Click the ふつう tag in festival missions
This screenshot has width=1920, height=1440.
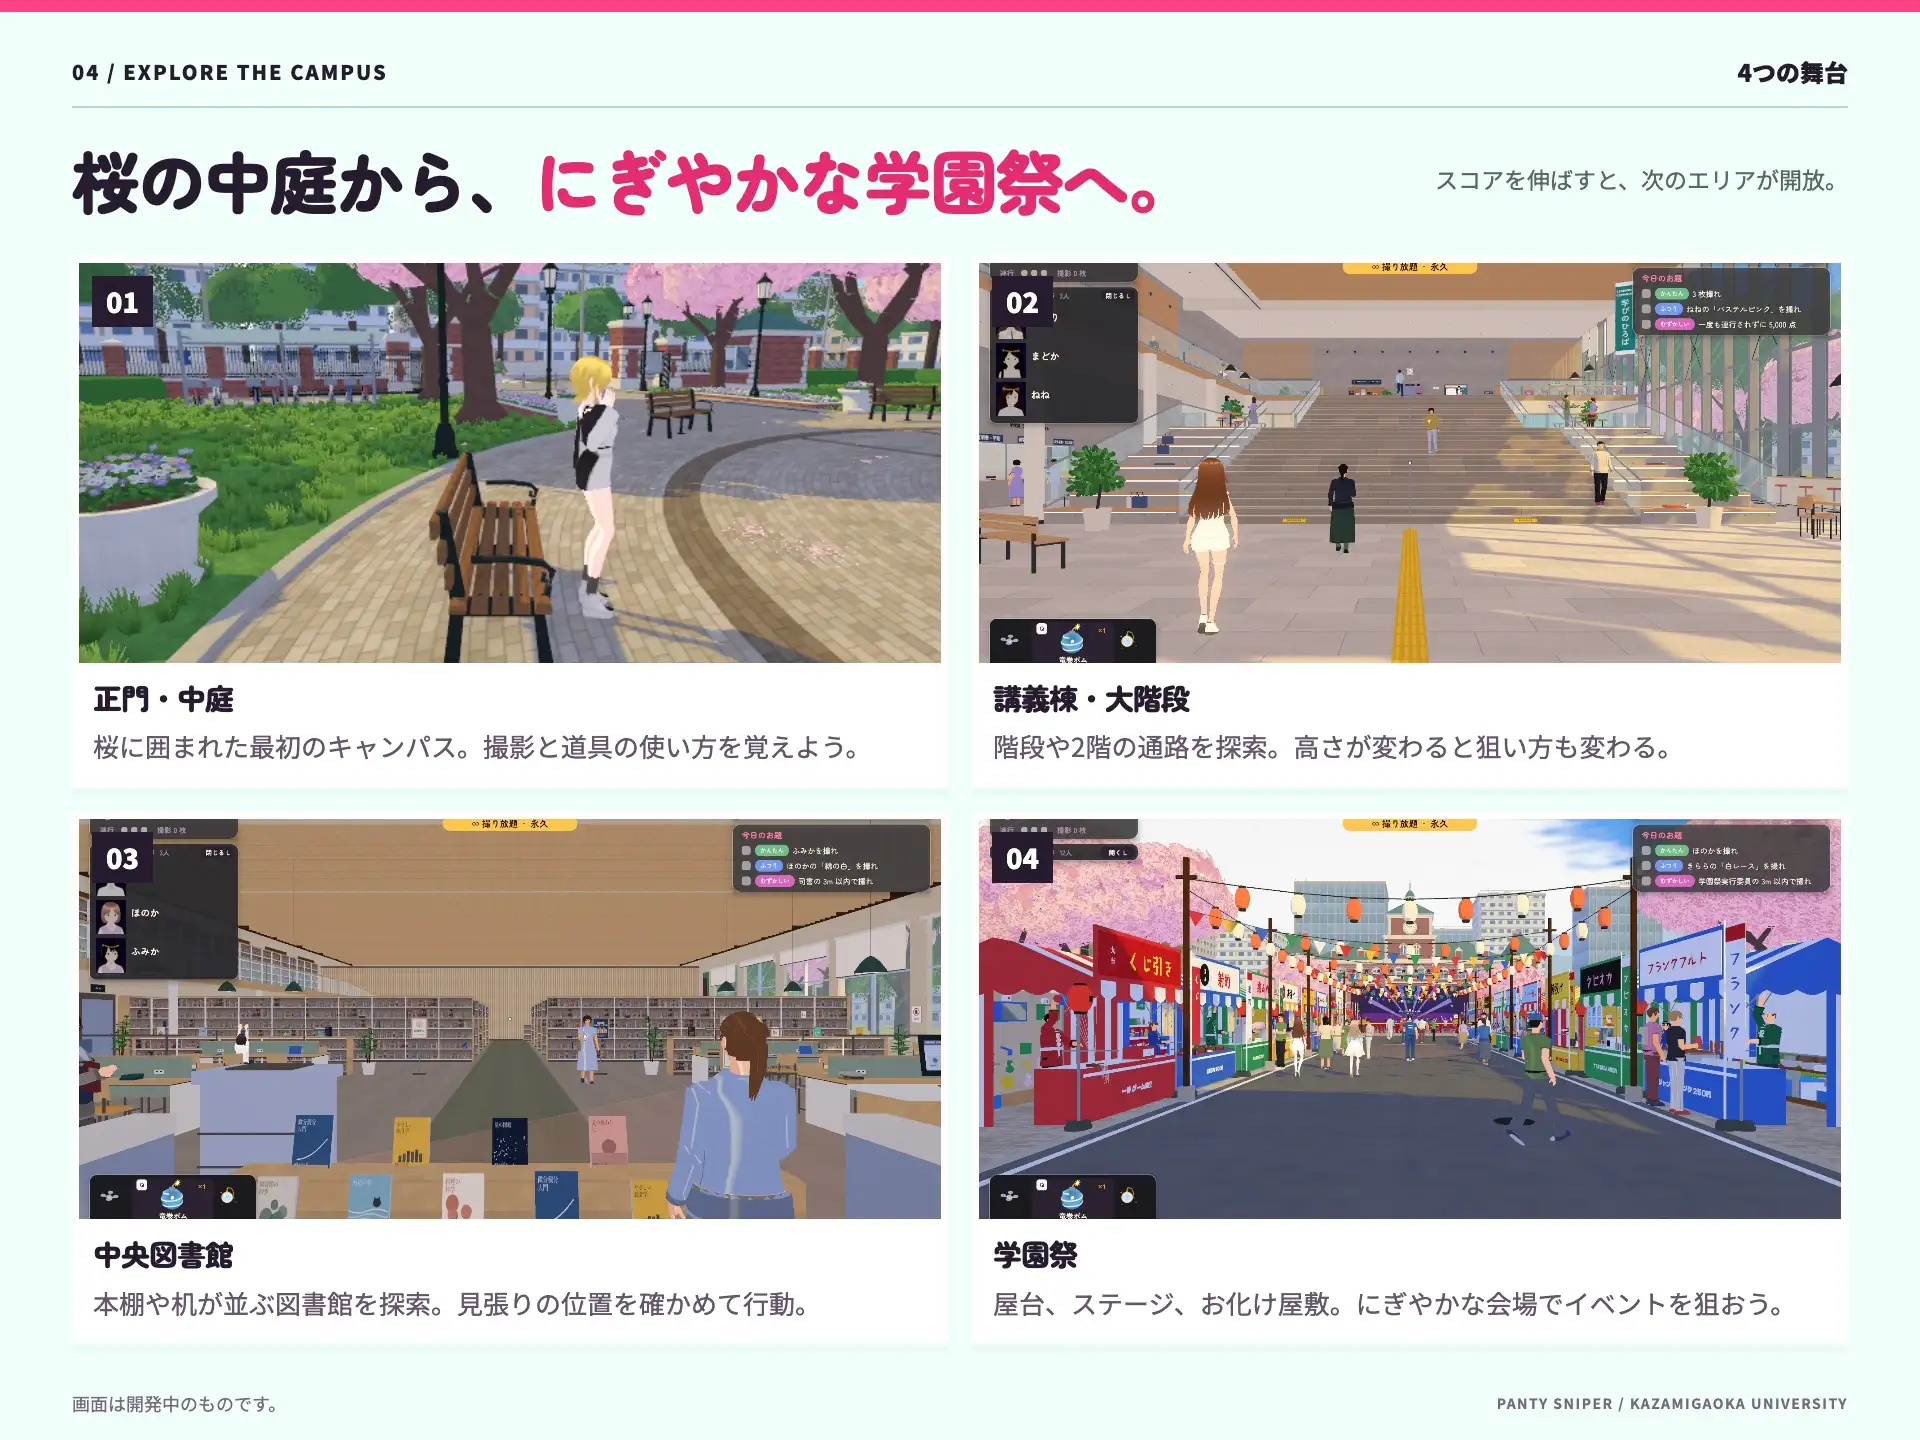1669,866
